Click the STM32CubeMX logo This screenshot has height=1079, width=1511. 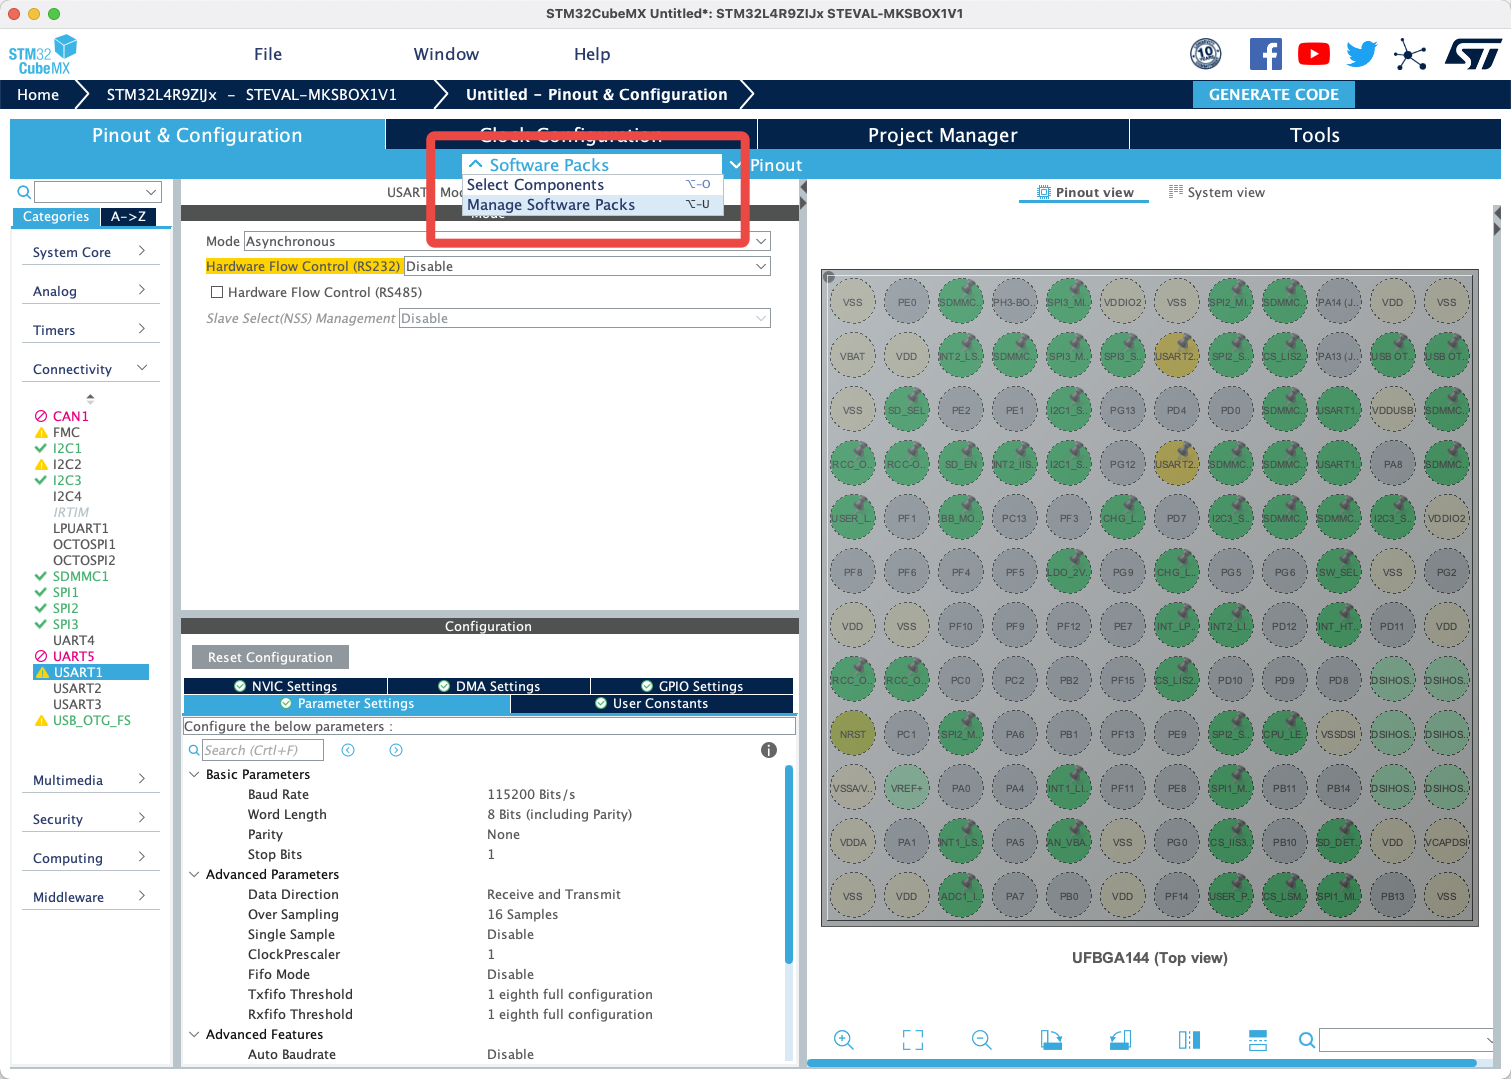43,55
